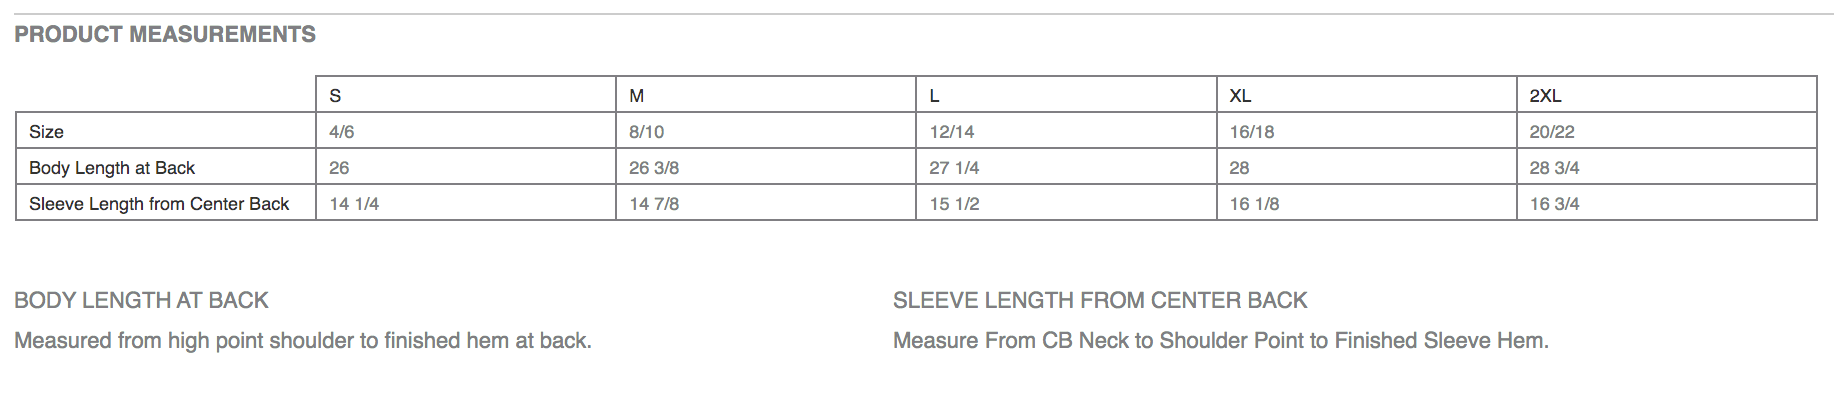Screen dimensions: 1840x412
Task: Click the PRODUCT MEASUREMENTS heading
Action: click(165, 35)
